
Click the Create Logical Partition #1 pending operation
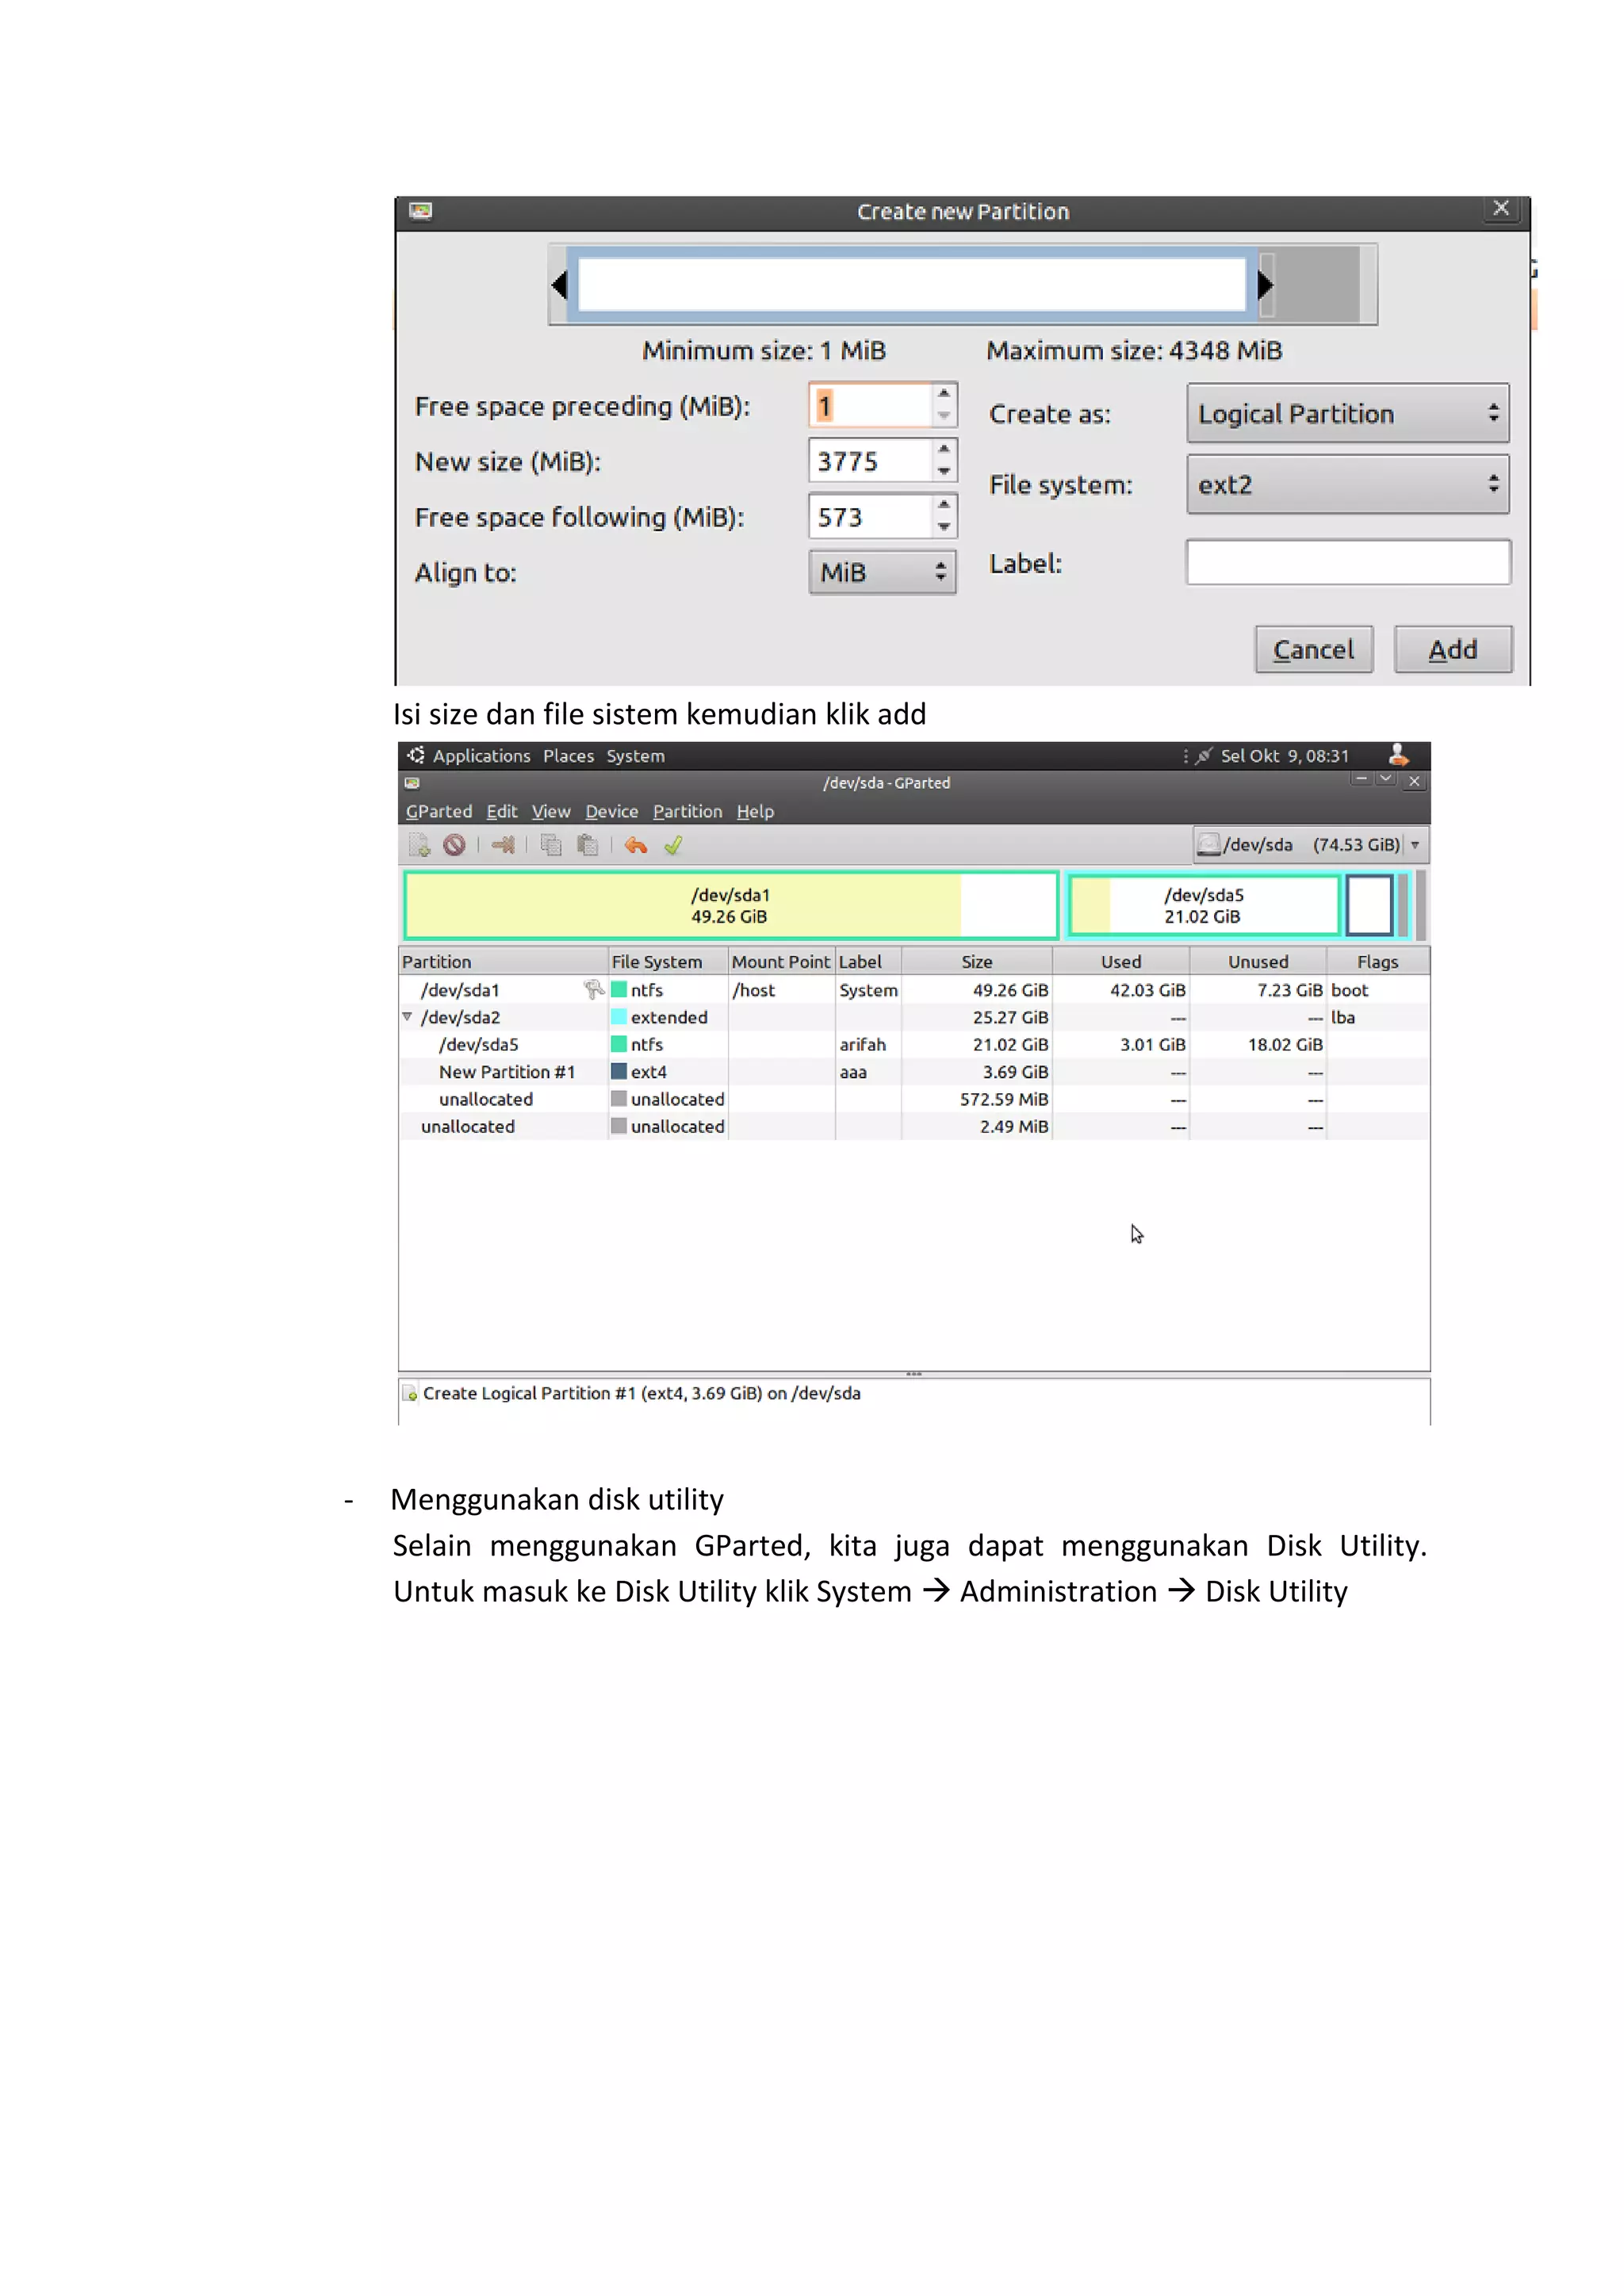pos(641,1393)
